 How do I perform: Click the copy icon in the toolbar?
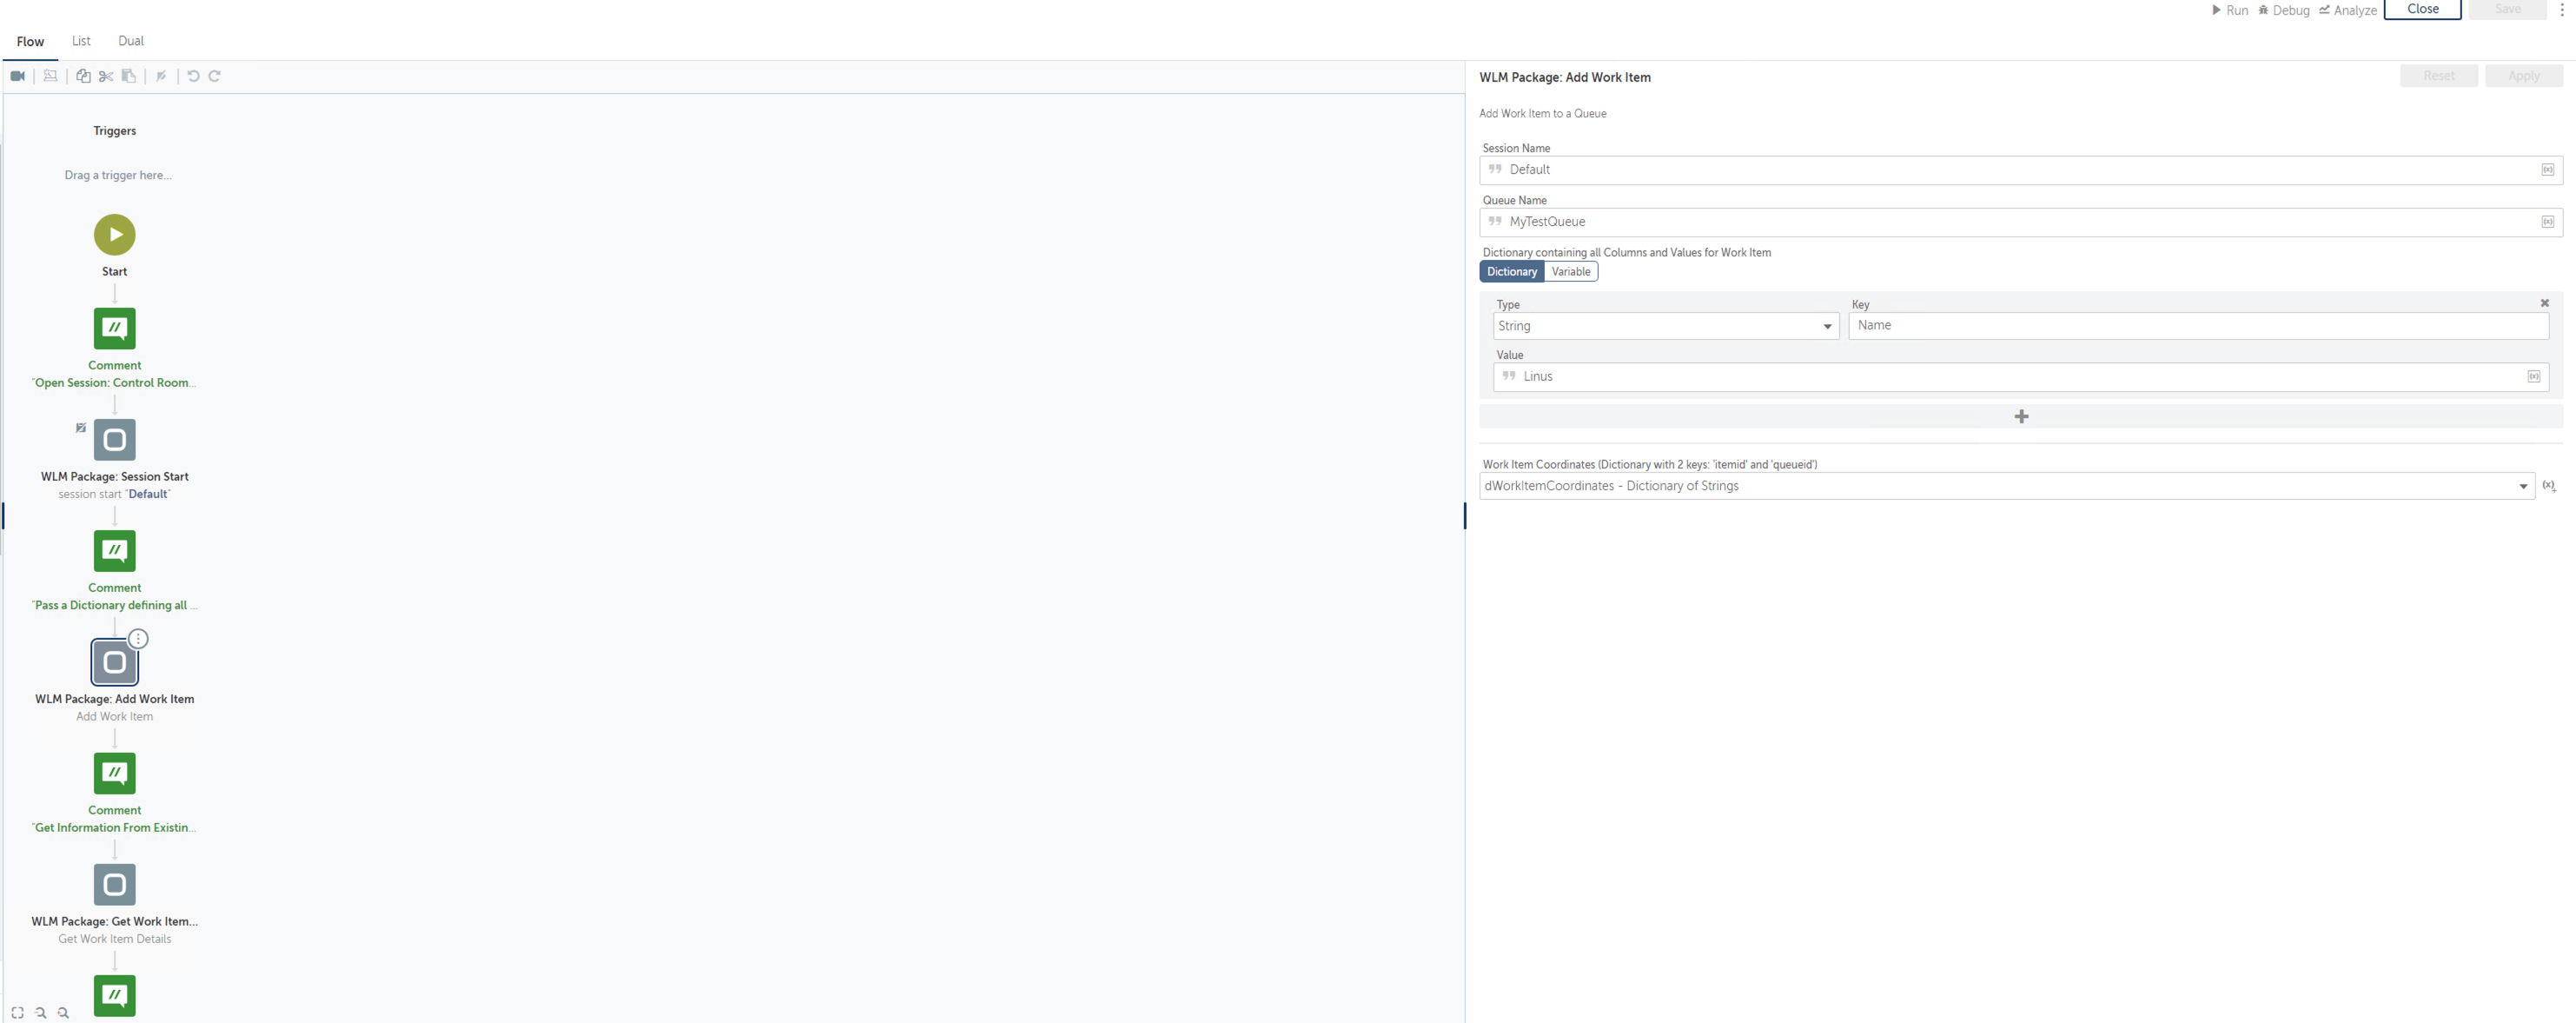[83, 76]
